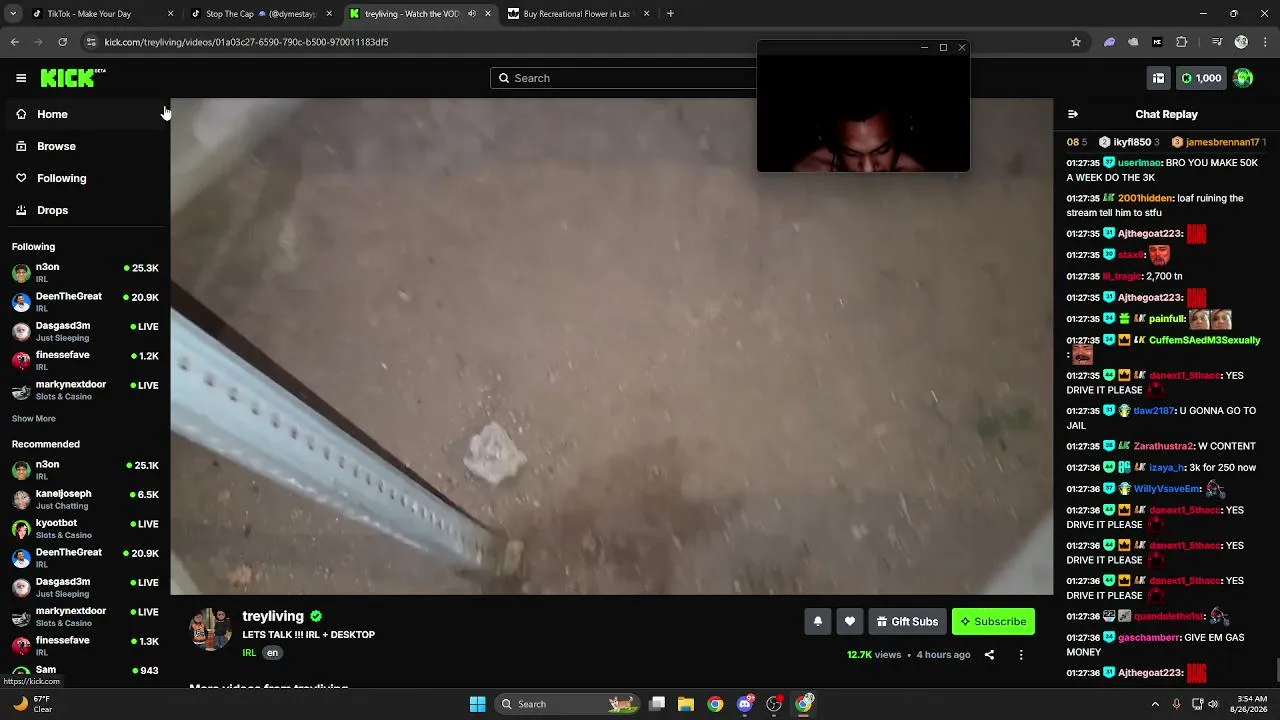This screenshot has width=1280, height=720.
Task: Open the Chrome profile avatar
Action: (1241, 42)
